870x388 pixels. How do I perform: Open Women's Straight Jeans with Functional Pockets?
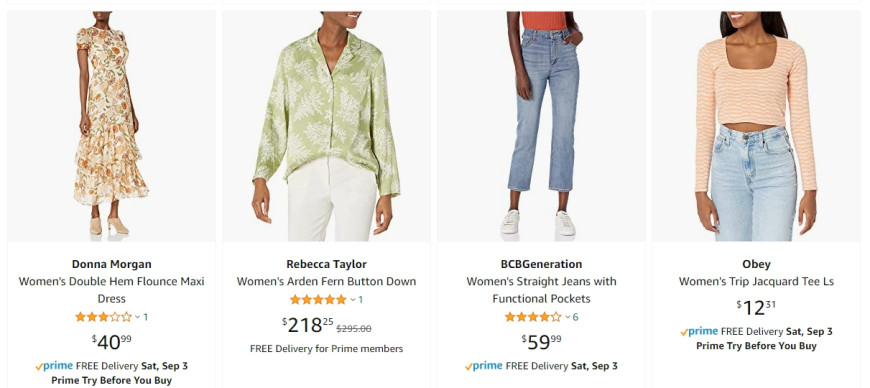point(541,290)
